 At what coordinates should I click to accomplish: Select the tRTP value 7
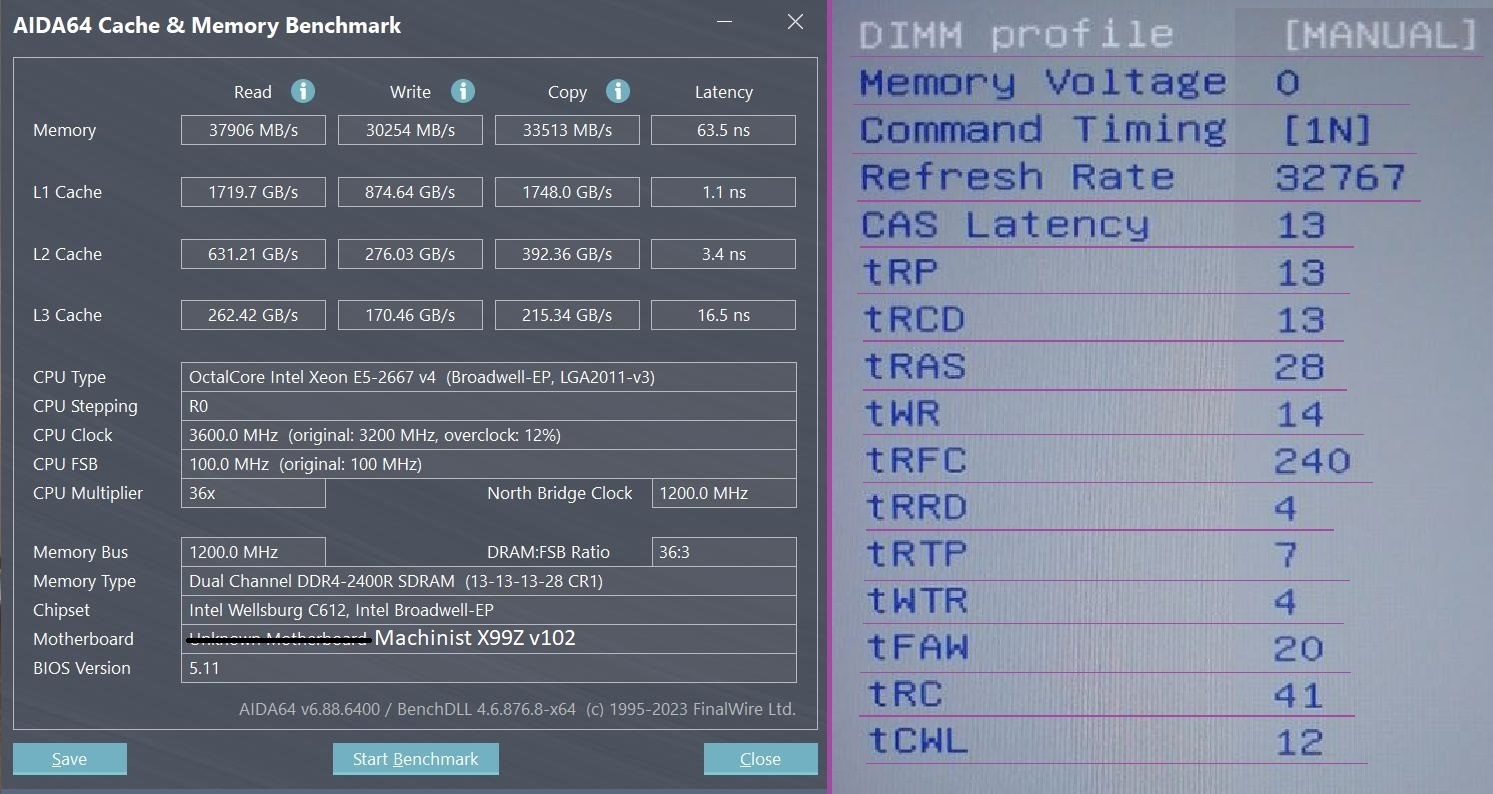[x=1287, y=554]
